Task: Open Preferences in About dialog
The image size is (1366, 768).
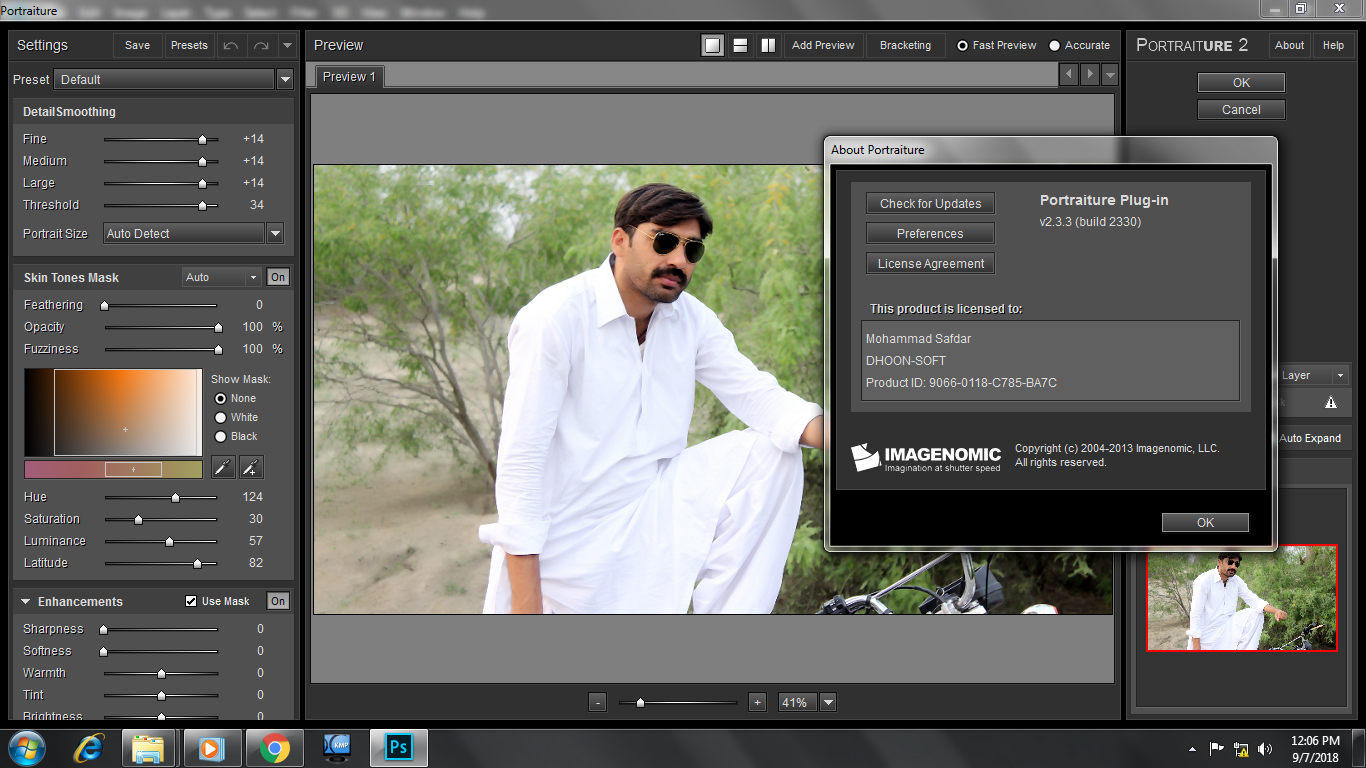Action: click(x=930, y=233)
